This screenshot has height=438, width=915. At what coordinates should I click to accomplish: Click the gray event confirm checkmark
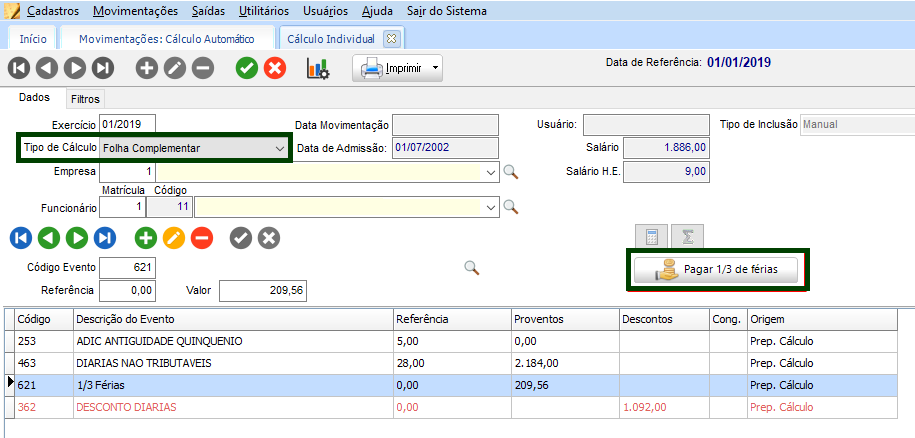[x=241, y=238]
